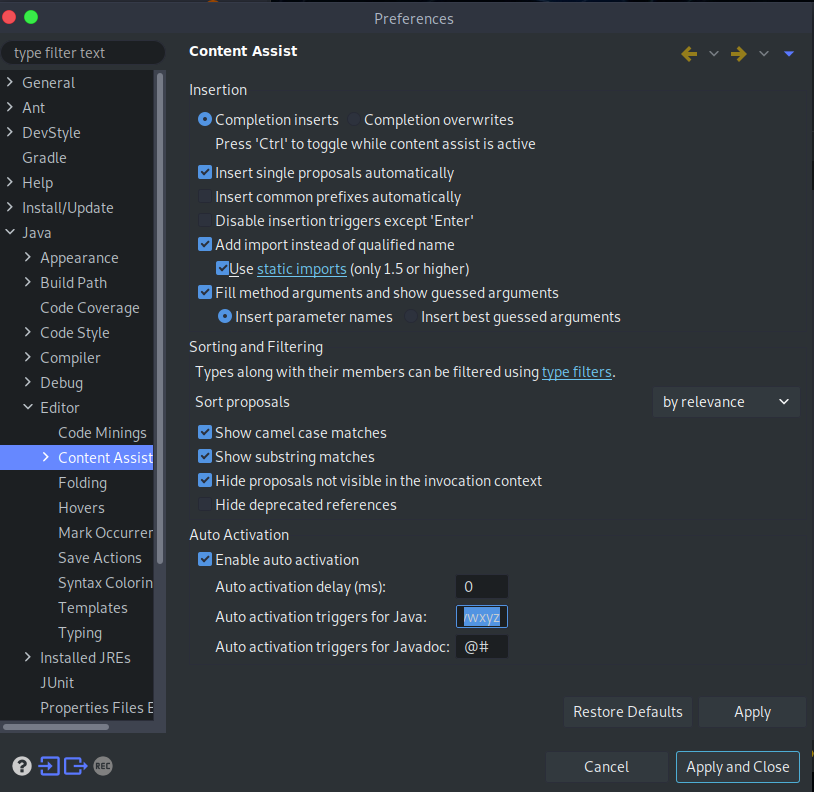The image size is (814, 792).
Task: Go forward using the yellow right arrow
Action: point(739,53)
